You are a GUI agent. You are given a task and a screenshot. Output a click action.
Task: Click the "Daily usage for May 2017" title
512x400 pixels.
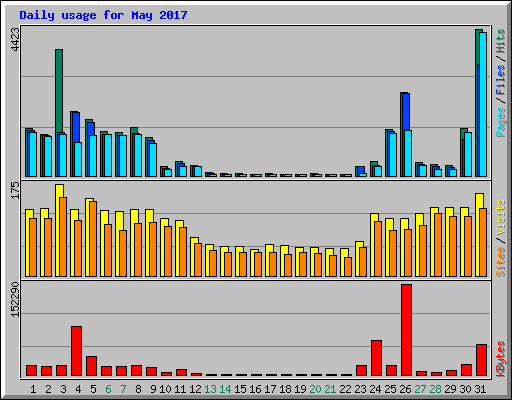(x=103, y=15)
